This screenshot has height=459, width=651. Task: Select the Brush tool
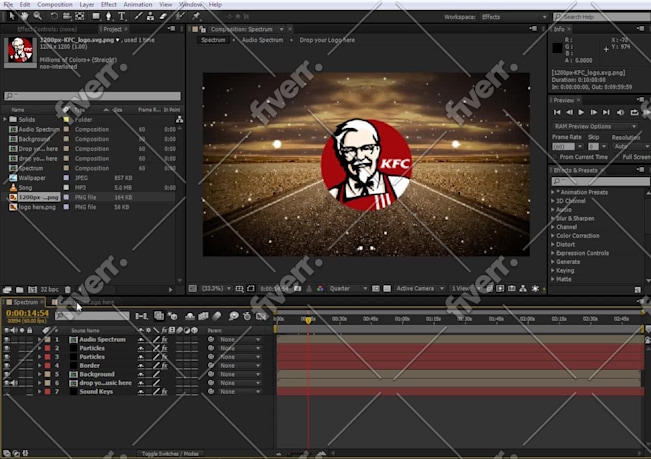coord(138,16)
